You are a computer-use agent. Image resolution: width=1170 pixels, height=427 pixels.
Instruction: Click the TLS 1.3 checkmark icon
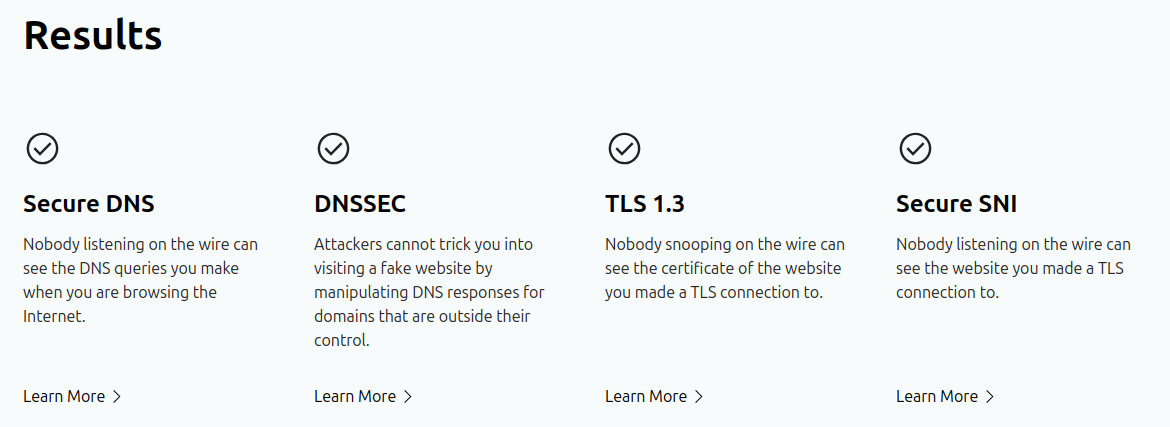pos(624,149)
